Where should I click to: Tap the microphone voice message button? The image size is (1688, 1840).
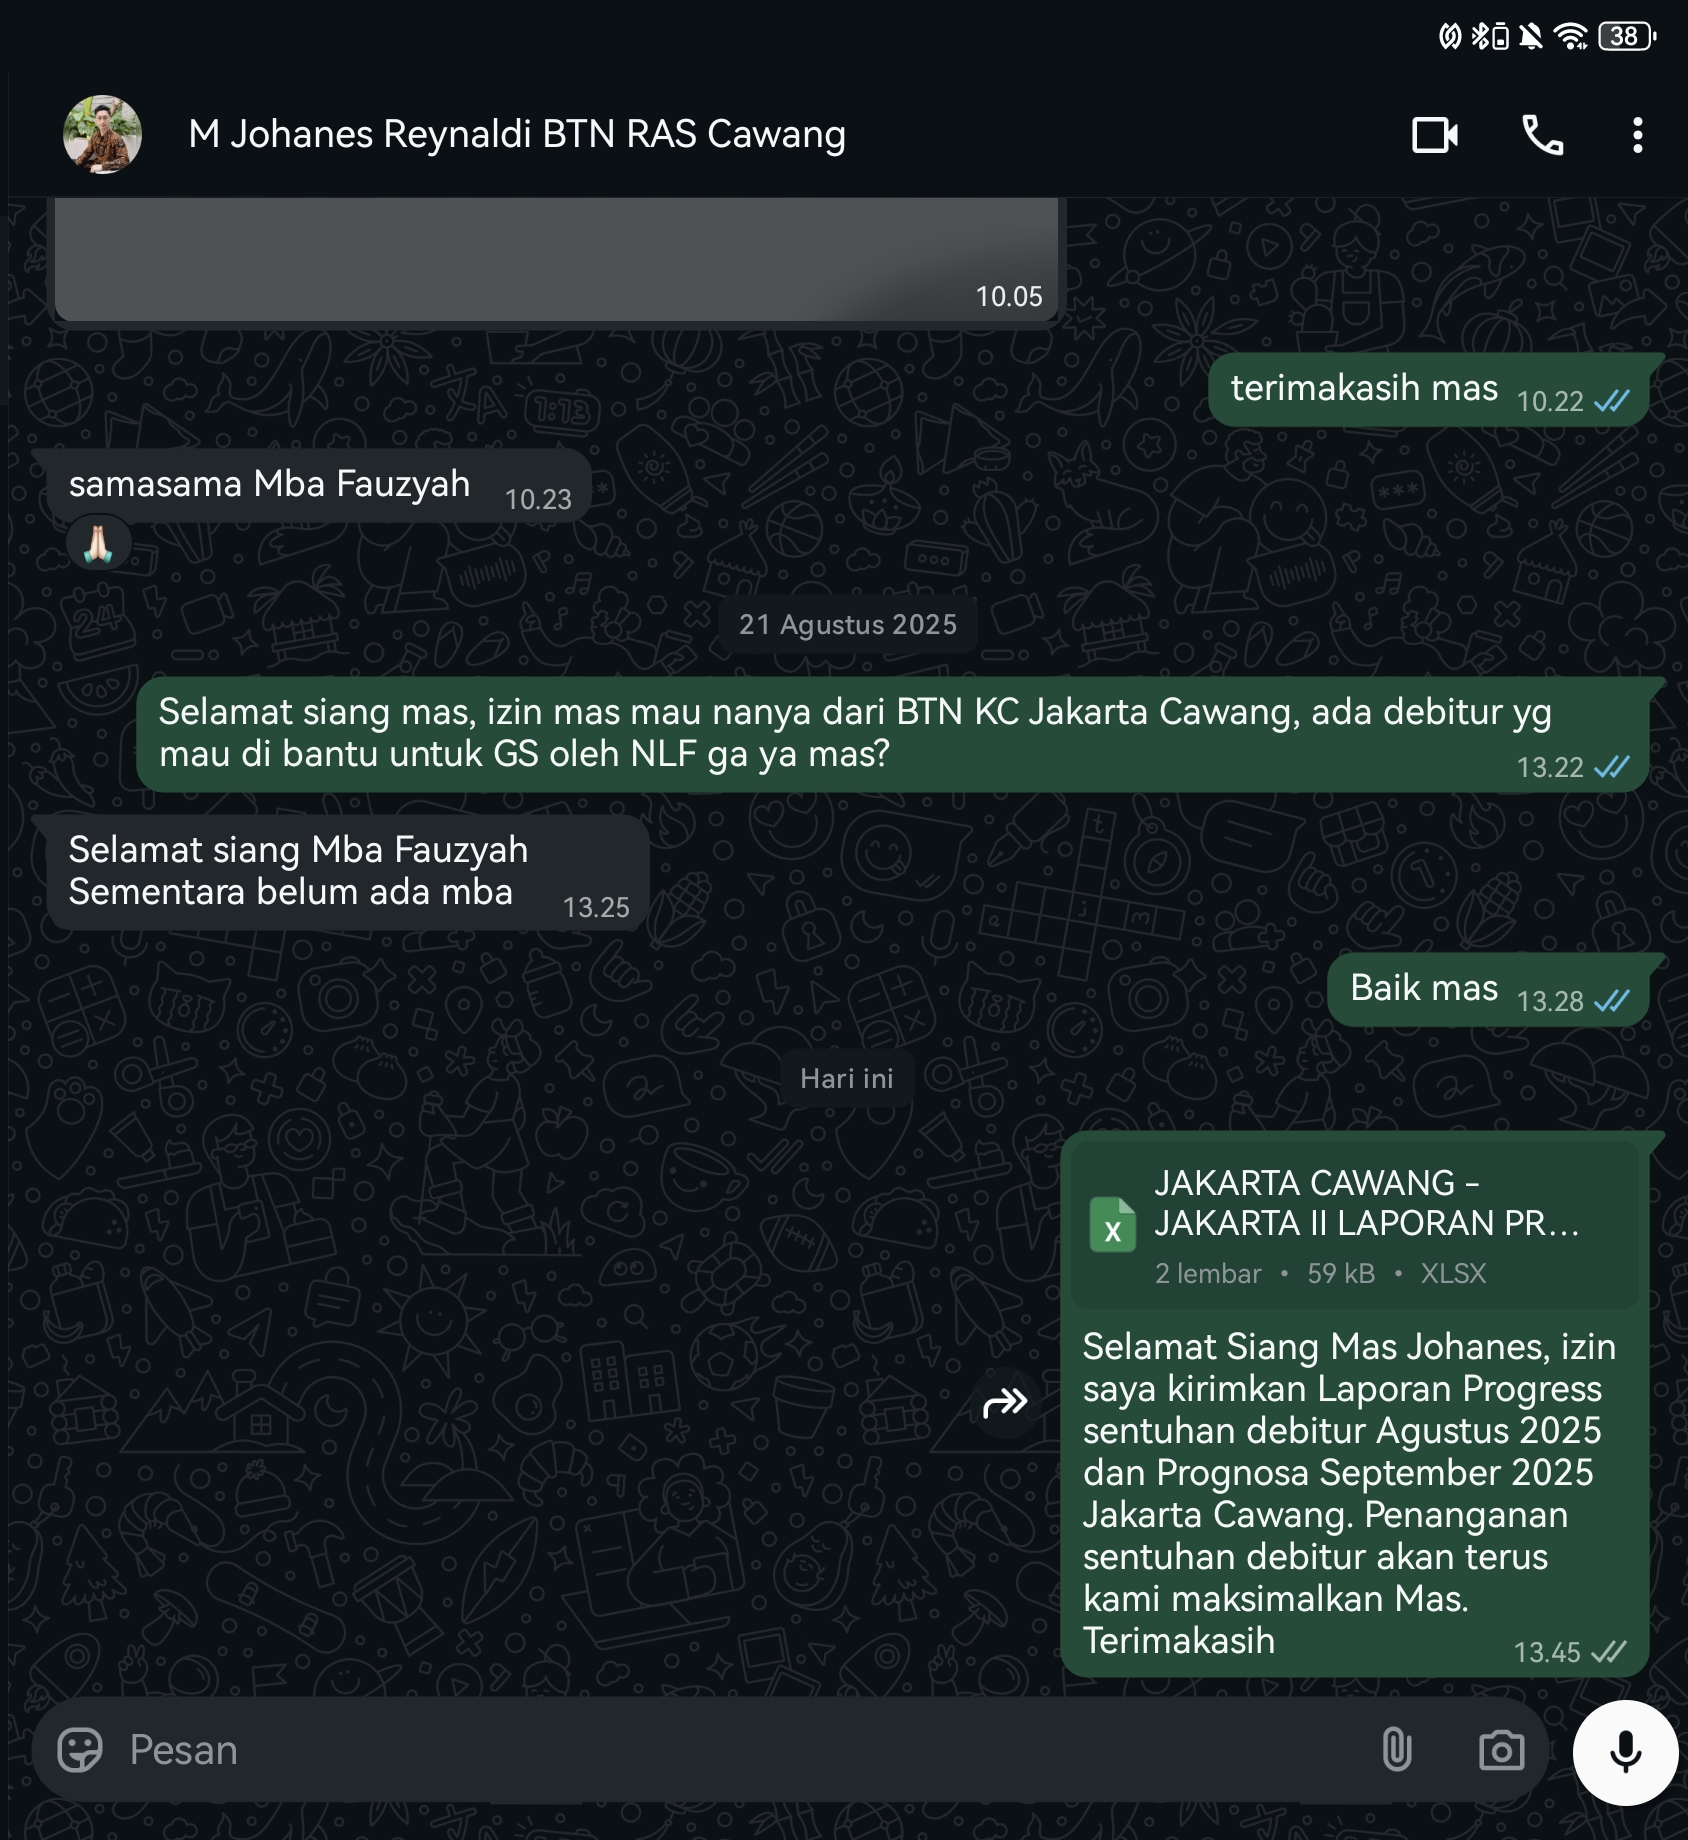point(1625,1752)
